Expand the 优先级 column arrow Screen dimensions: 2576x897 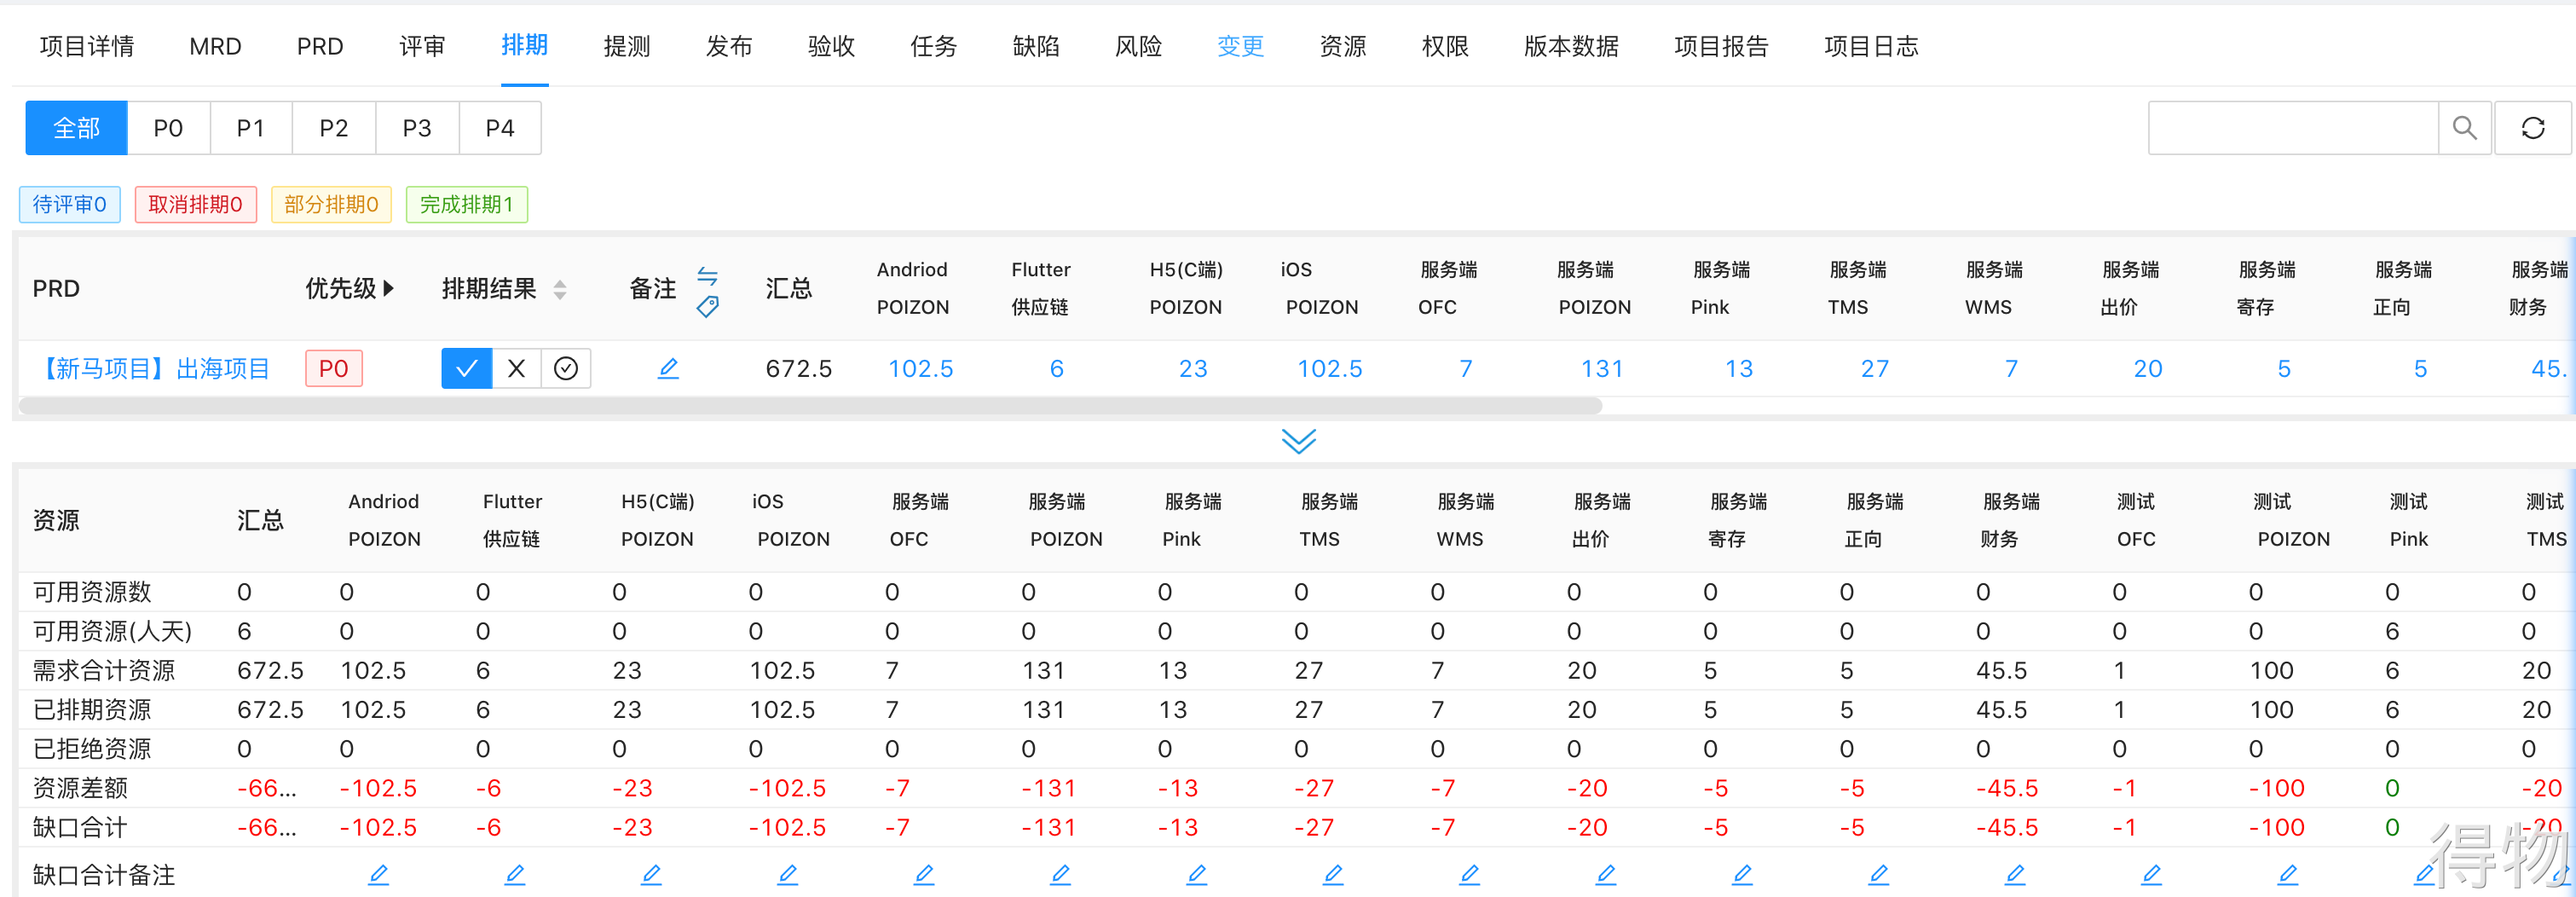pos(388,289)
